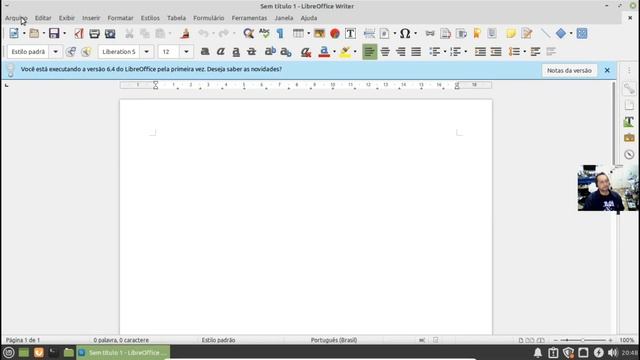
Task: Open Find and Replace magnifier icon
Action: [248, 33]
